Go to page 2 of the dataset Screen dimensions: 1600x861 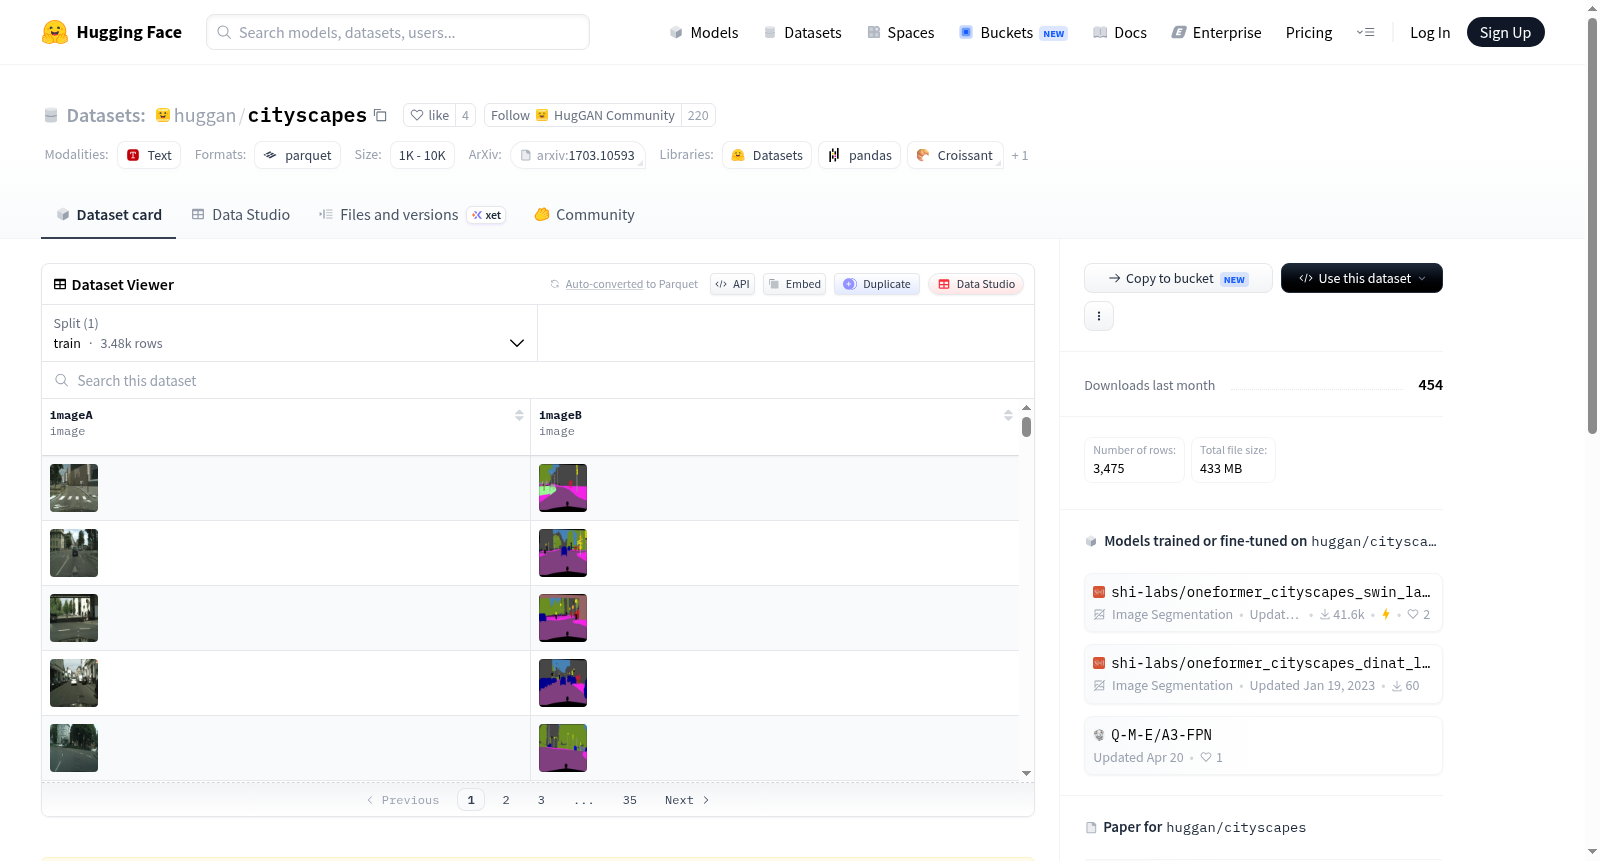tap(506, 800)
